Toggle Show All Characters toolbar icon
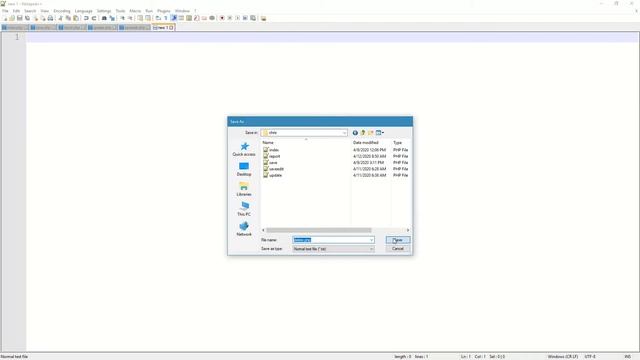 tap(166, 18)
